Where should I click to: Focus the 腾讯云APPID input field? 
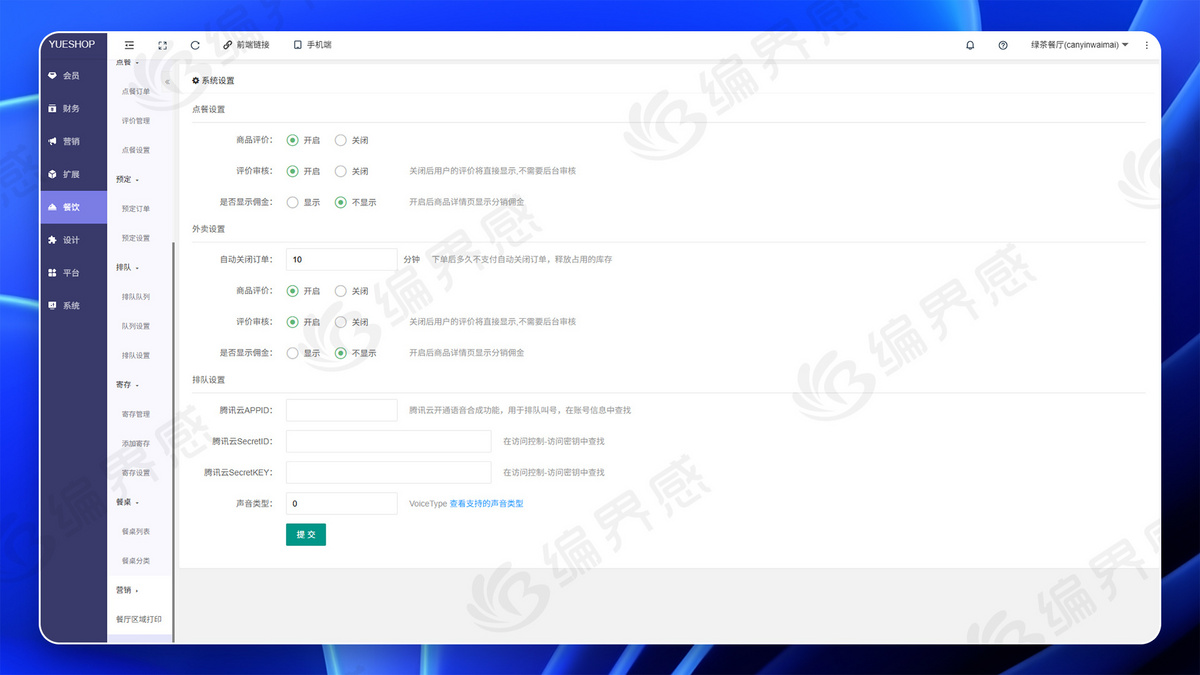342,410
